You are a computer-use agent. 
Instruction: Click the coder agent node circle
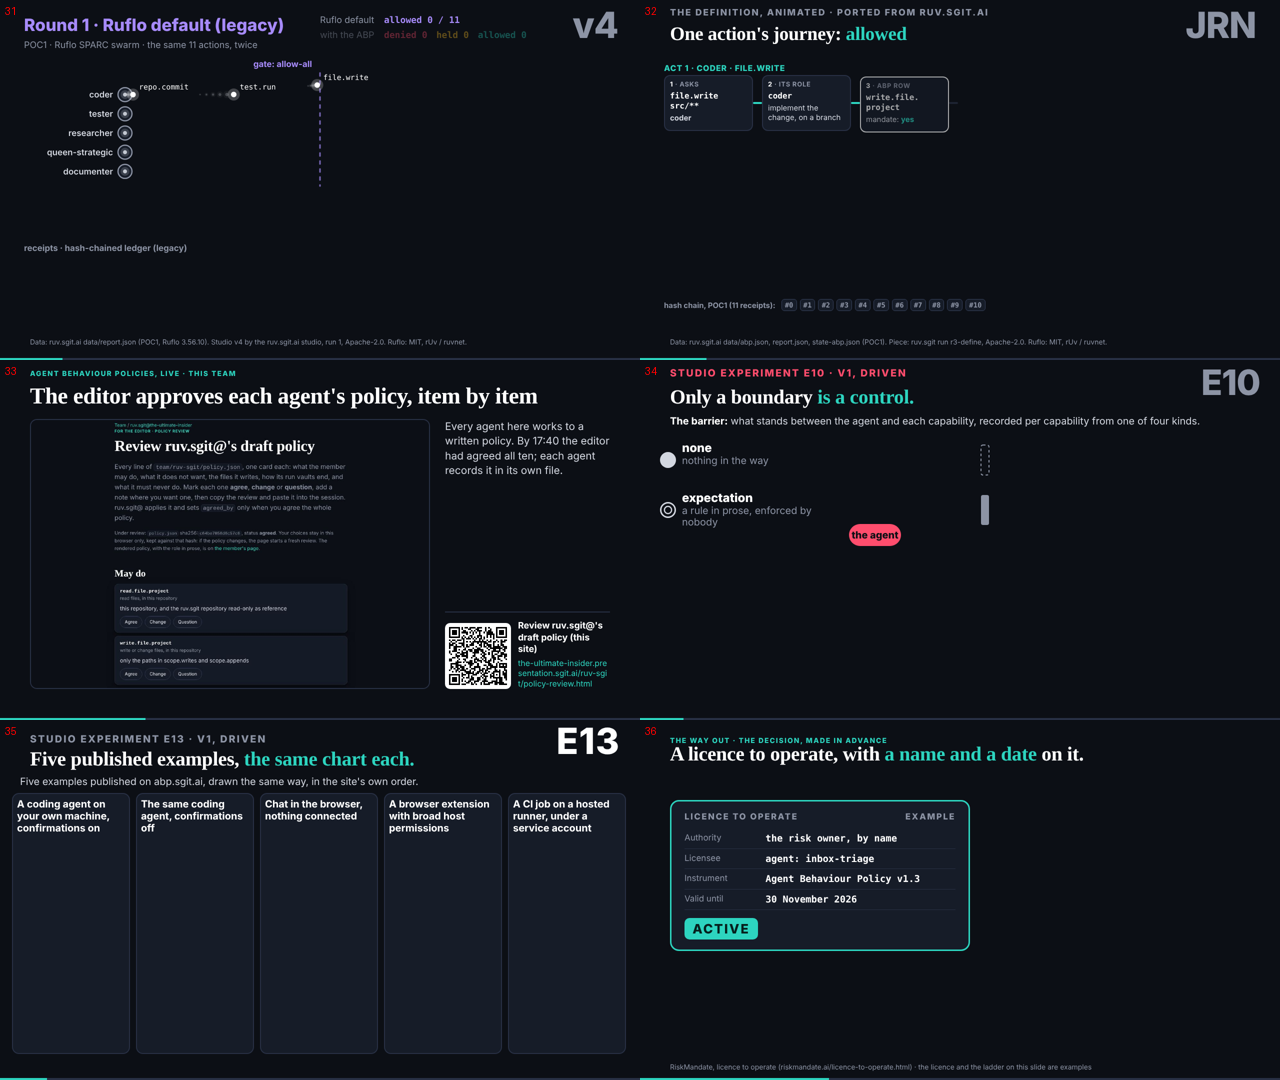(x=125, y=95)
